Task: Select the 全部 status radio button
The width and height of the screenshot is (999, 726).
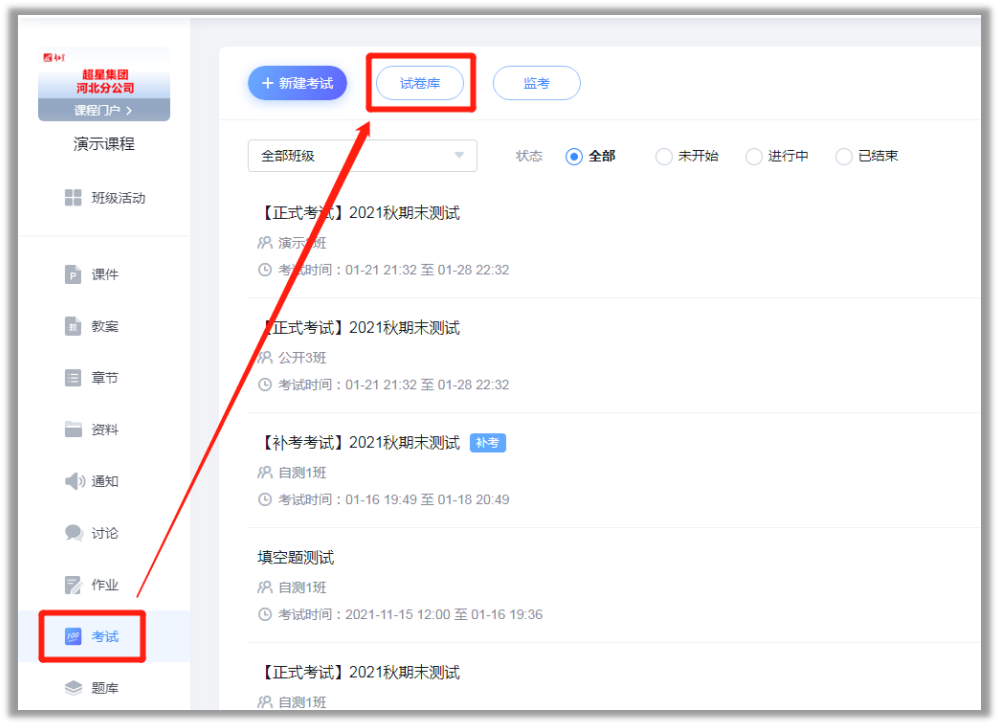Action: point(574,157)
